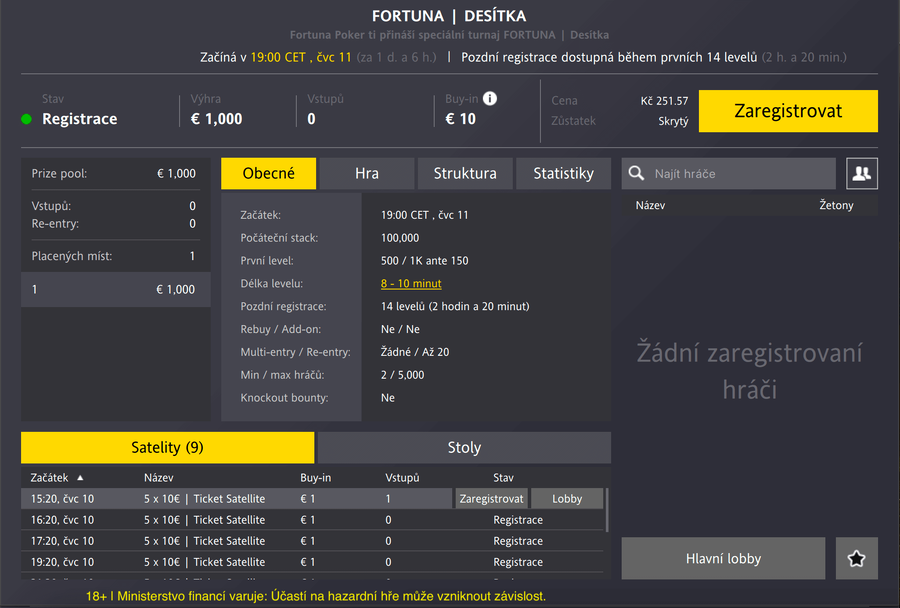Select the 16:20, čvc 10 satellite row
The height and width of the screenshot is (608, 900).
(x=312, y=520)
